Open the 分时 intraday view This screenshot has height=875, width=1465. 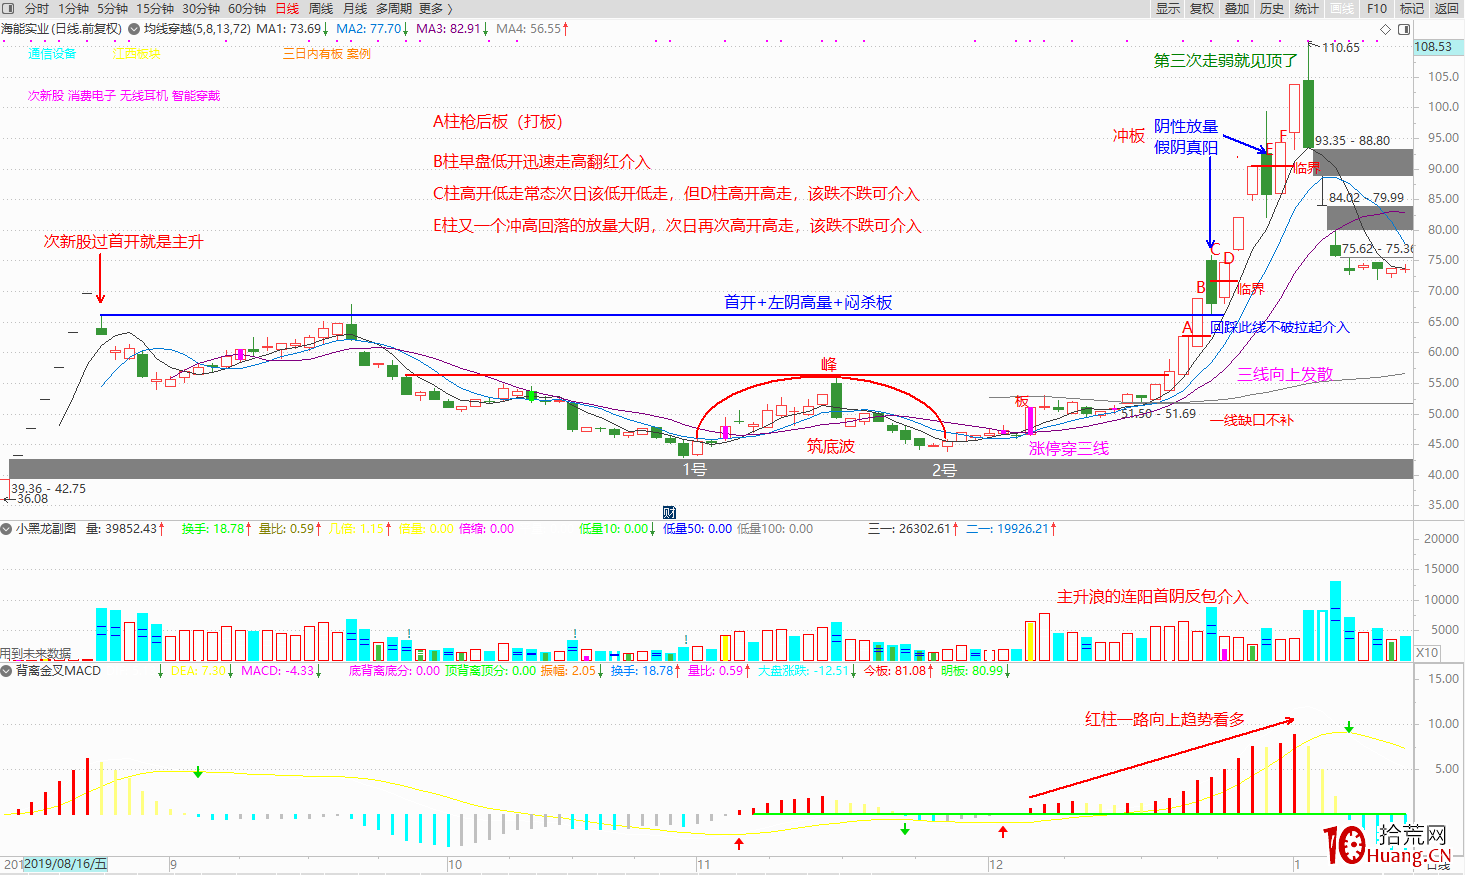click(x=37, y=9)
